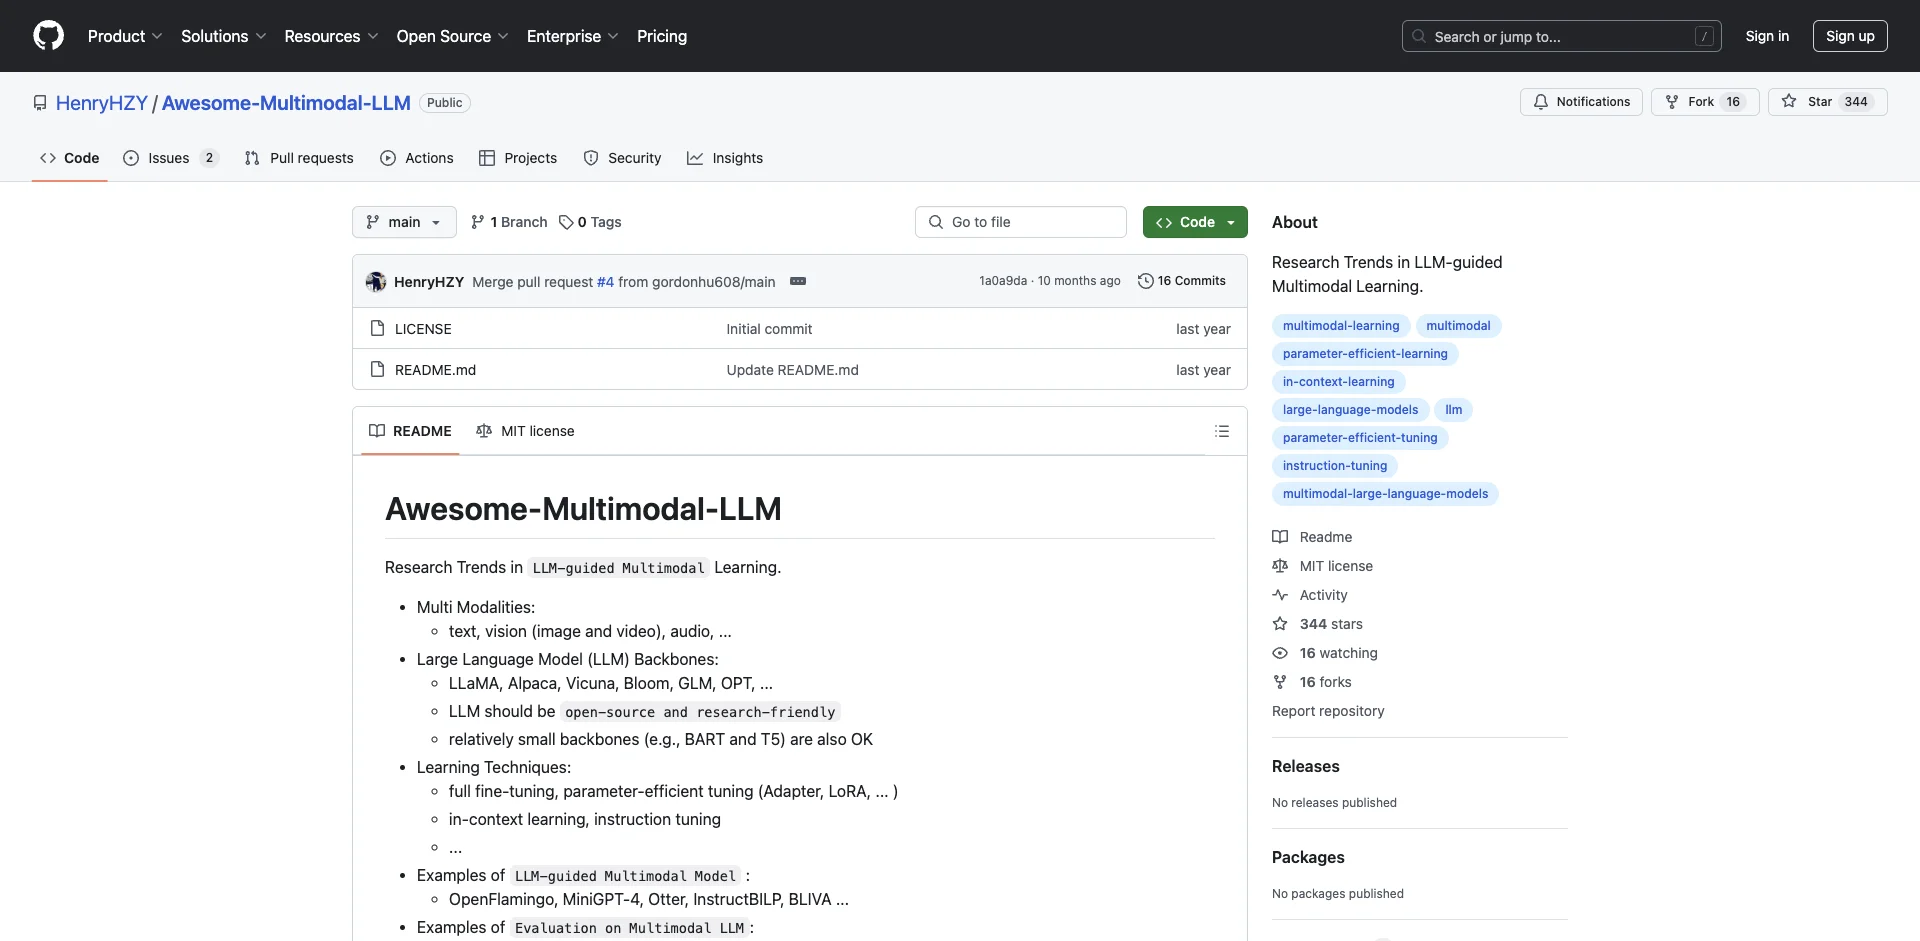Open the Packages section heading
This screenshot has width=1920, height=941.
(1308, 857)
